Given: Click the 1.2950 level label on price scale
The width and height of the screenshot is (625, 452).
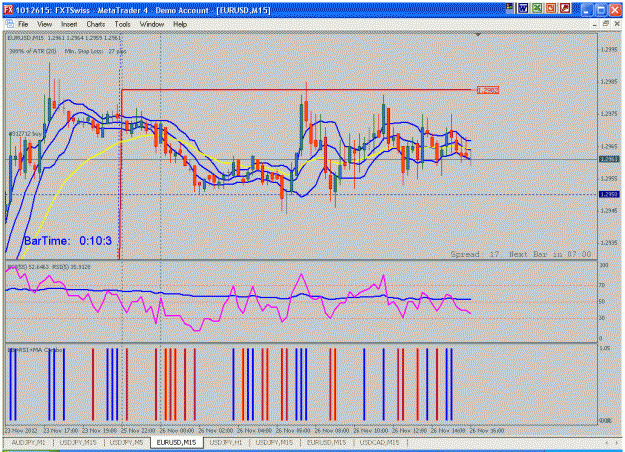Looking at the screenshot, I should click(609, 195).
